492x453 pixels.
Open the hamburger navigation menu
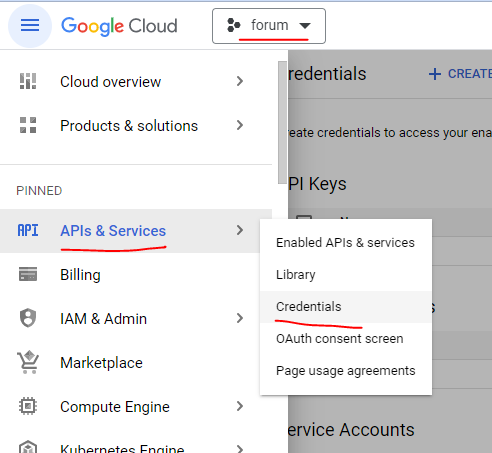[30, 26]
